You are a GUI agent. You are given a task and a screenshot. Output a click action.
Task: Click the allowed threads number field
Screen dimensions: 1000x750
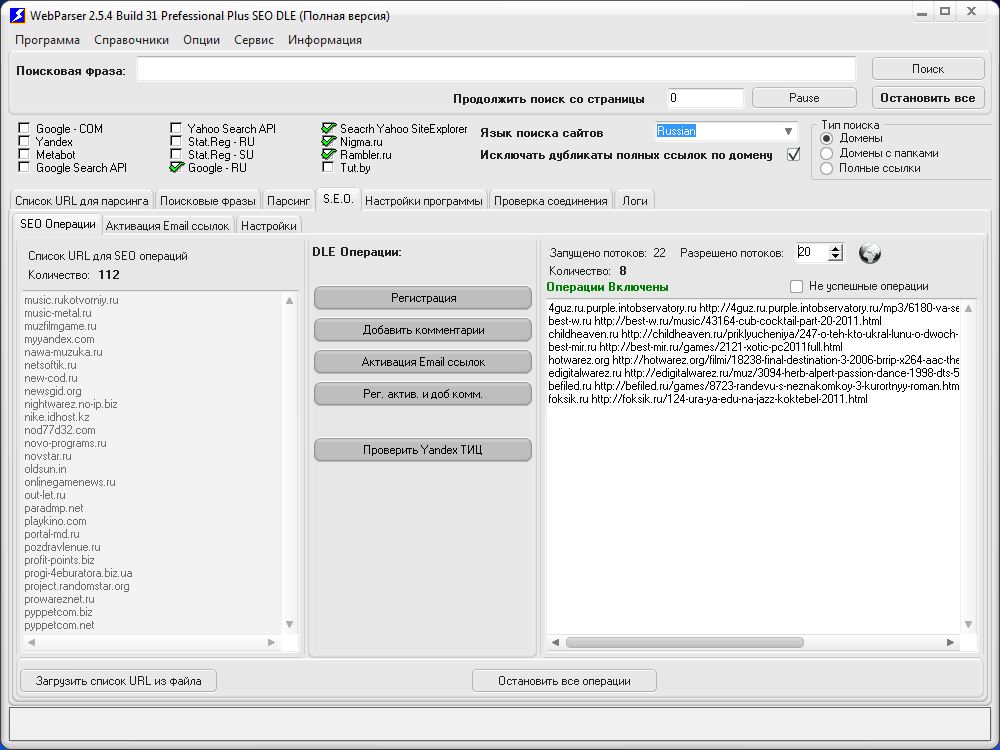(812, 253)
